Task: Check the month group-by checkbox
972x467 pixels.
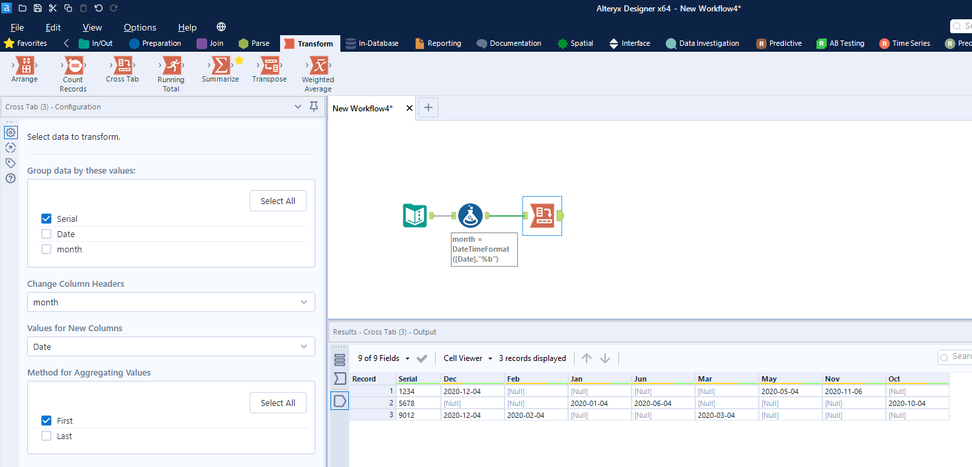Action: click(46, 249)
